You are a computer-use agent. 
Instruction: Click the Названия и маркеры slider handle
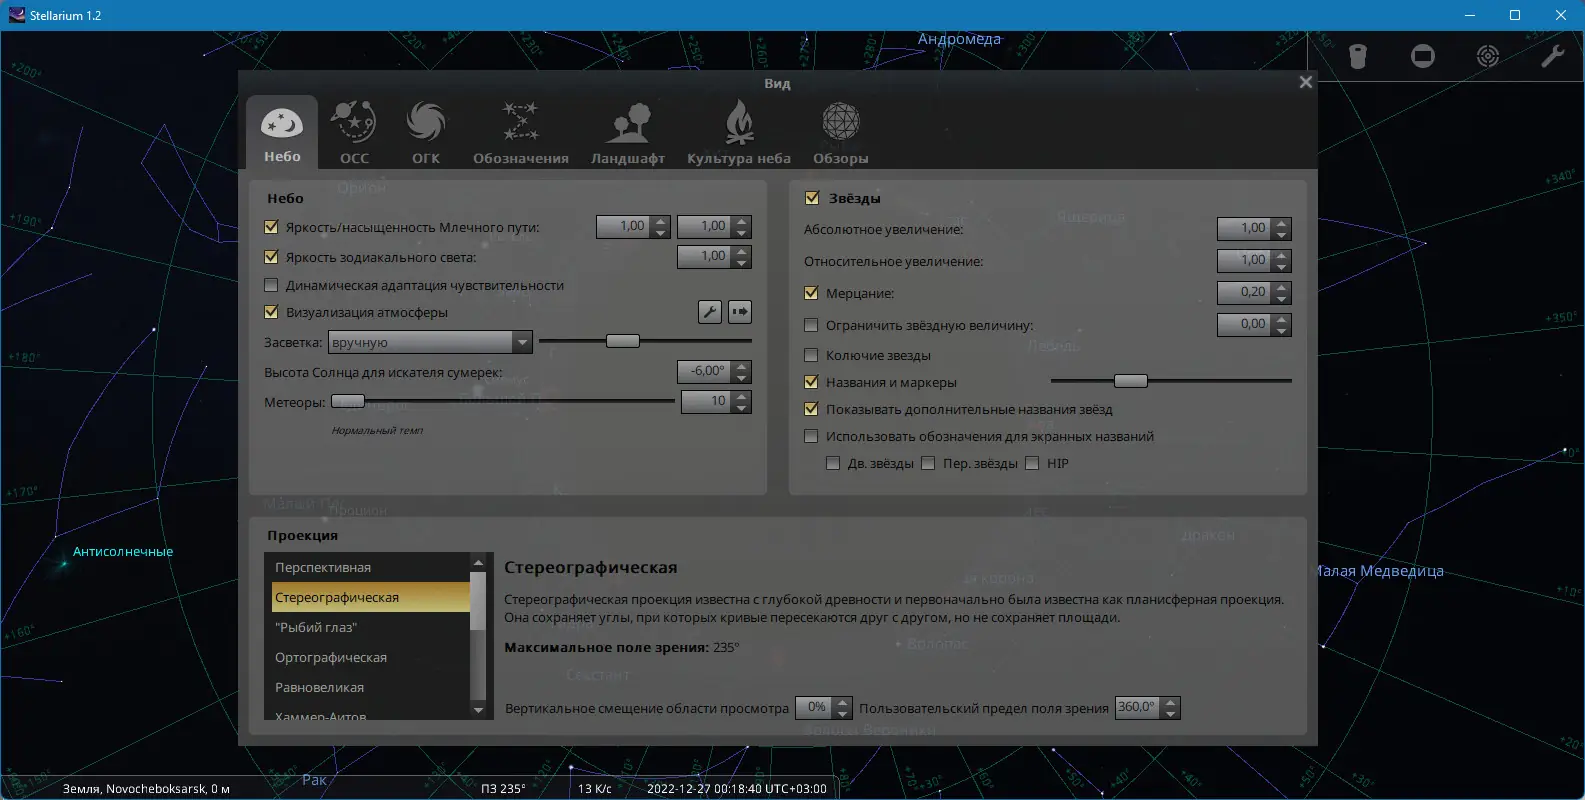(x=1130, y=380)
